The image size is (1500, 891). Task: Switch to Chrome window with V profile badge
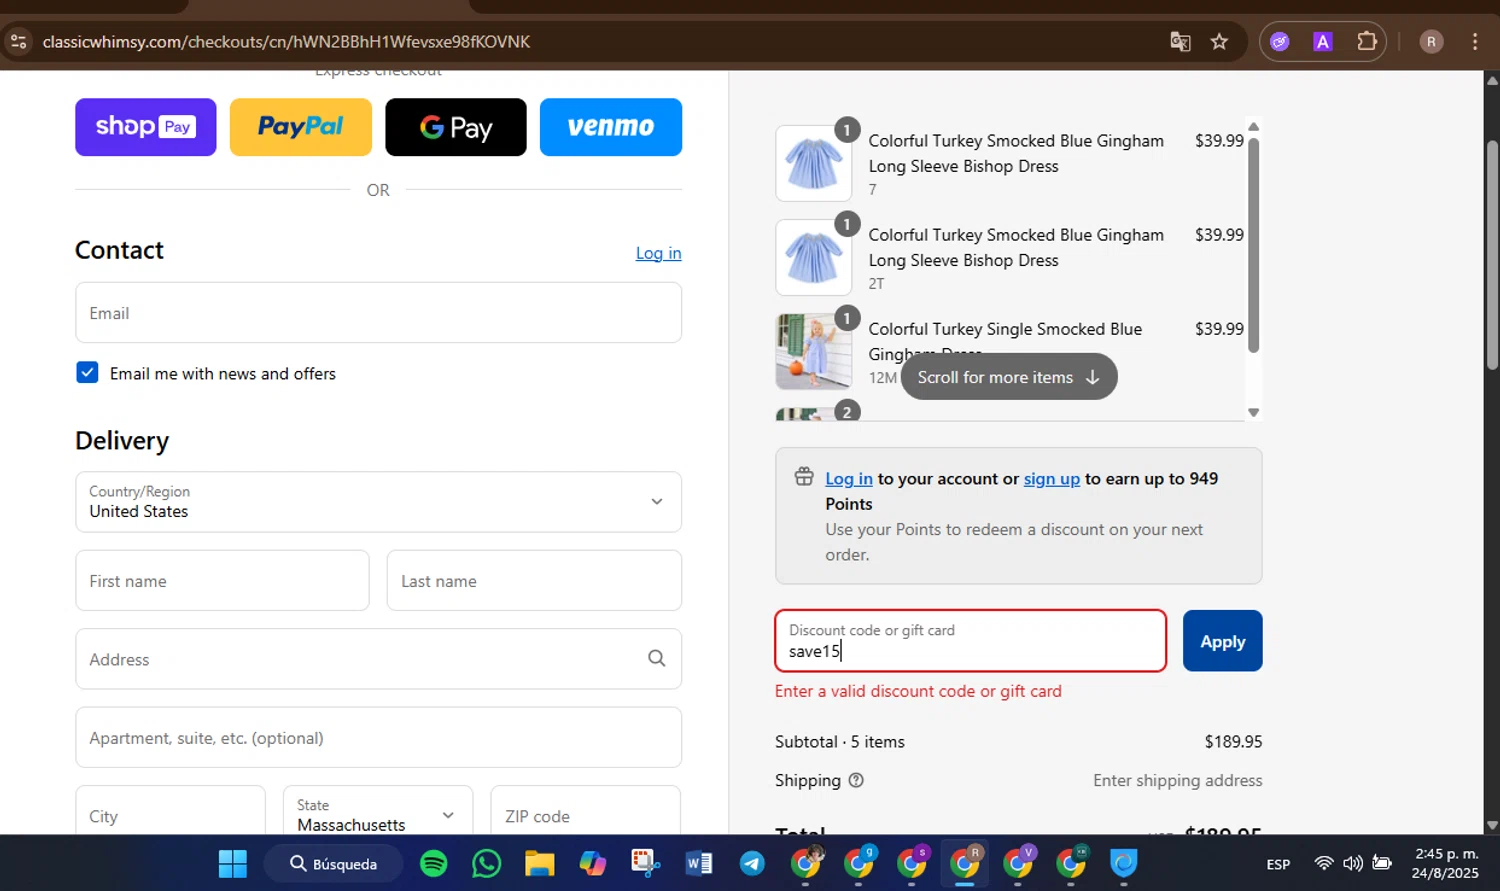1018,863
